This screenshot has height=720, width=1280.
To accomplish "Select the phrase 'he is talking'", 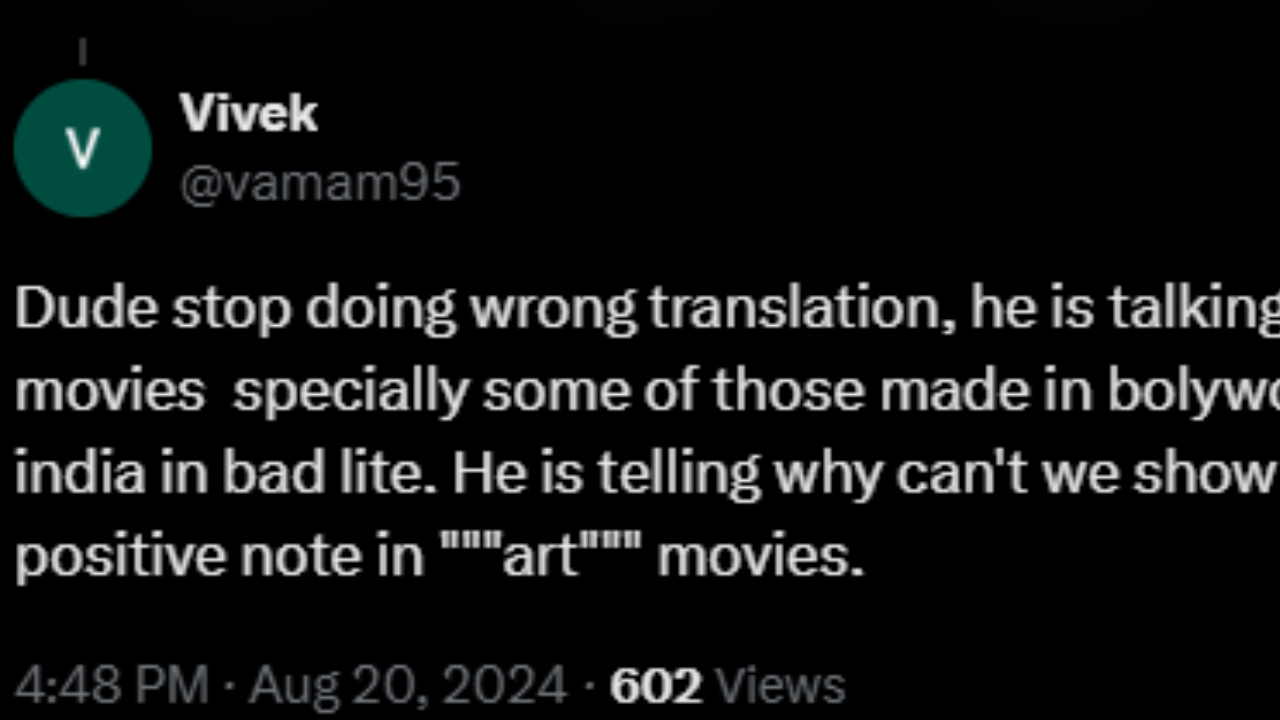I will tap(1124, 312).
